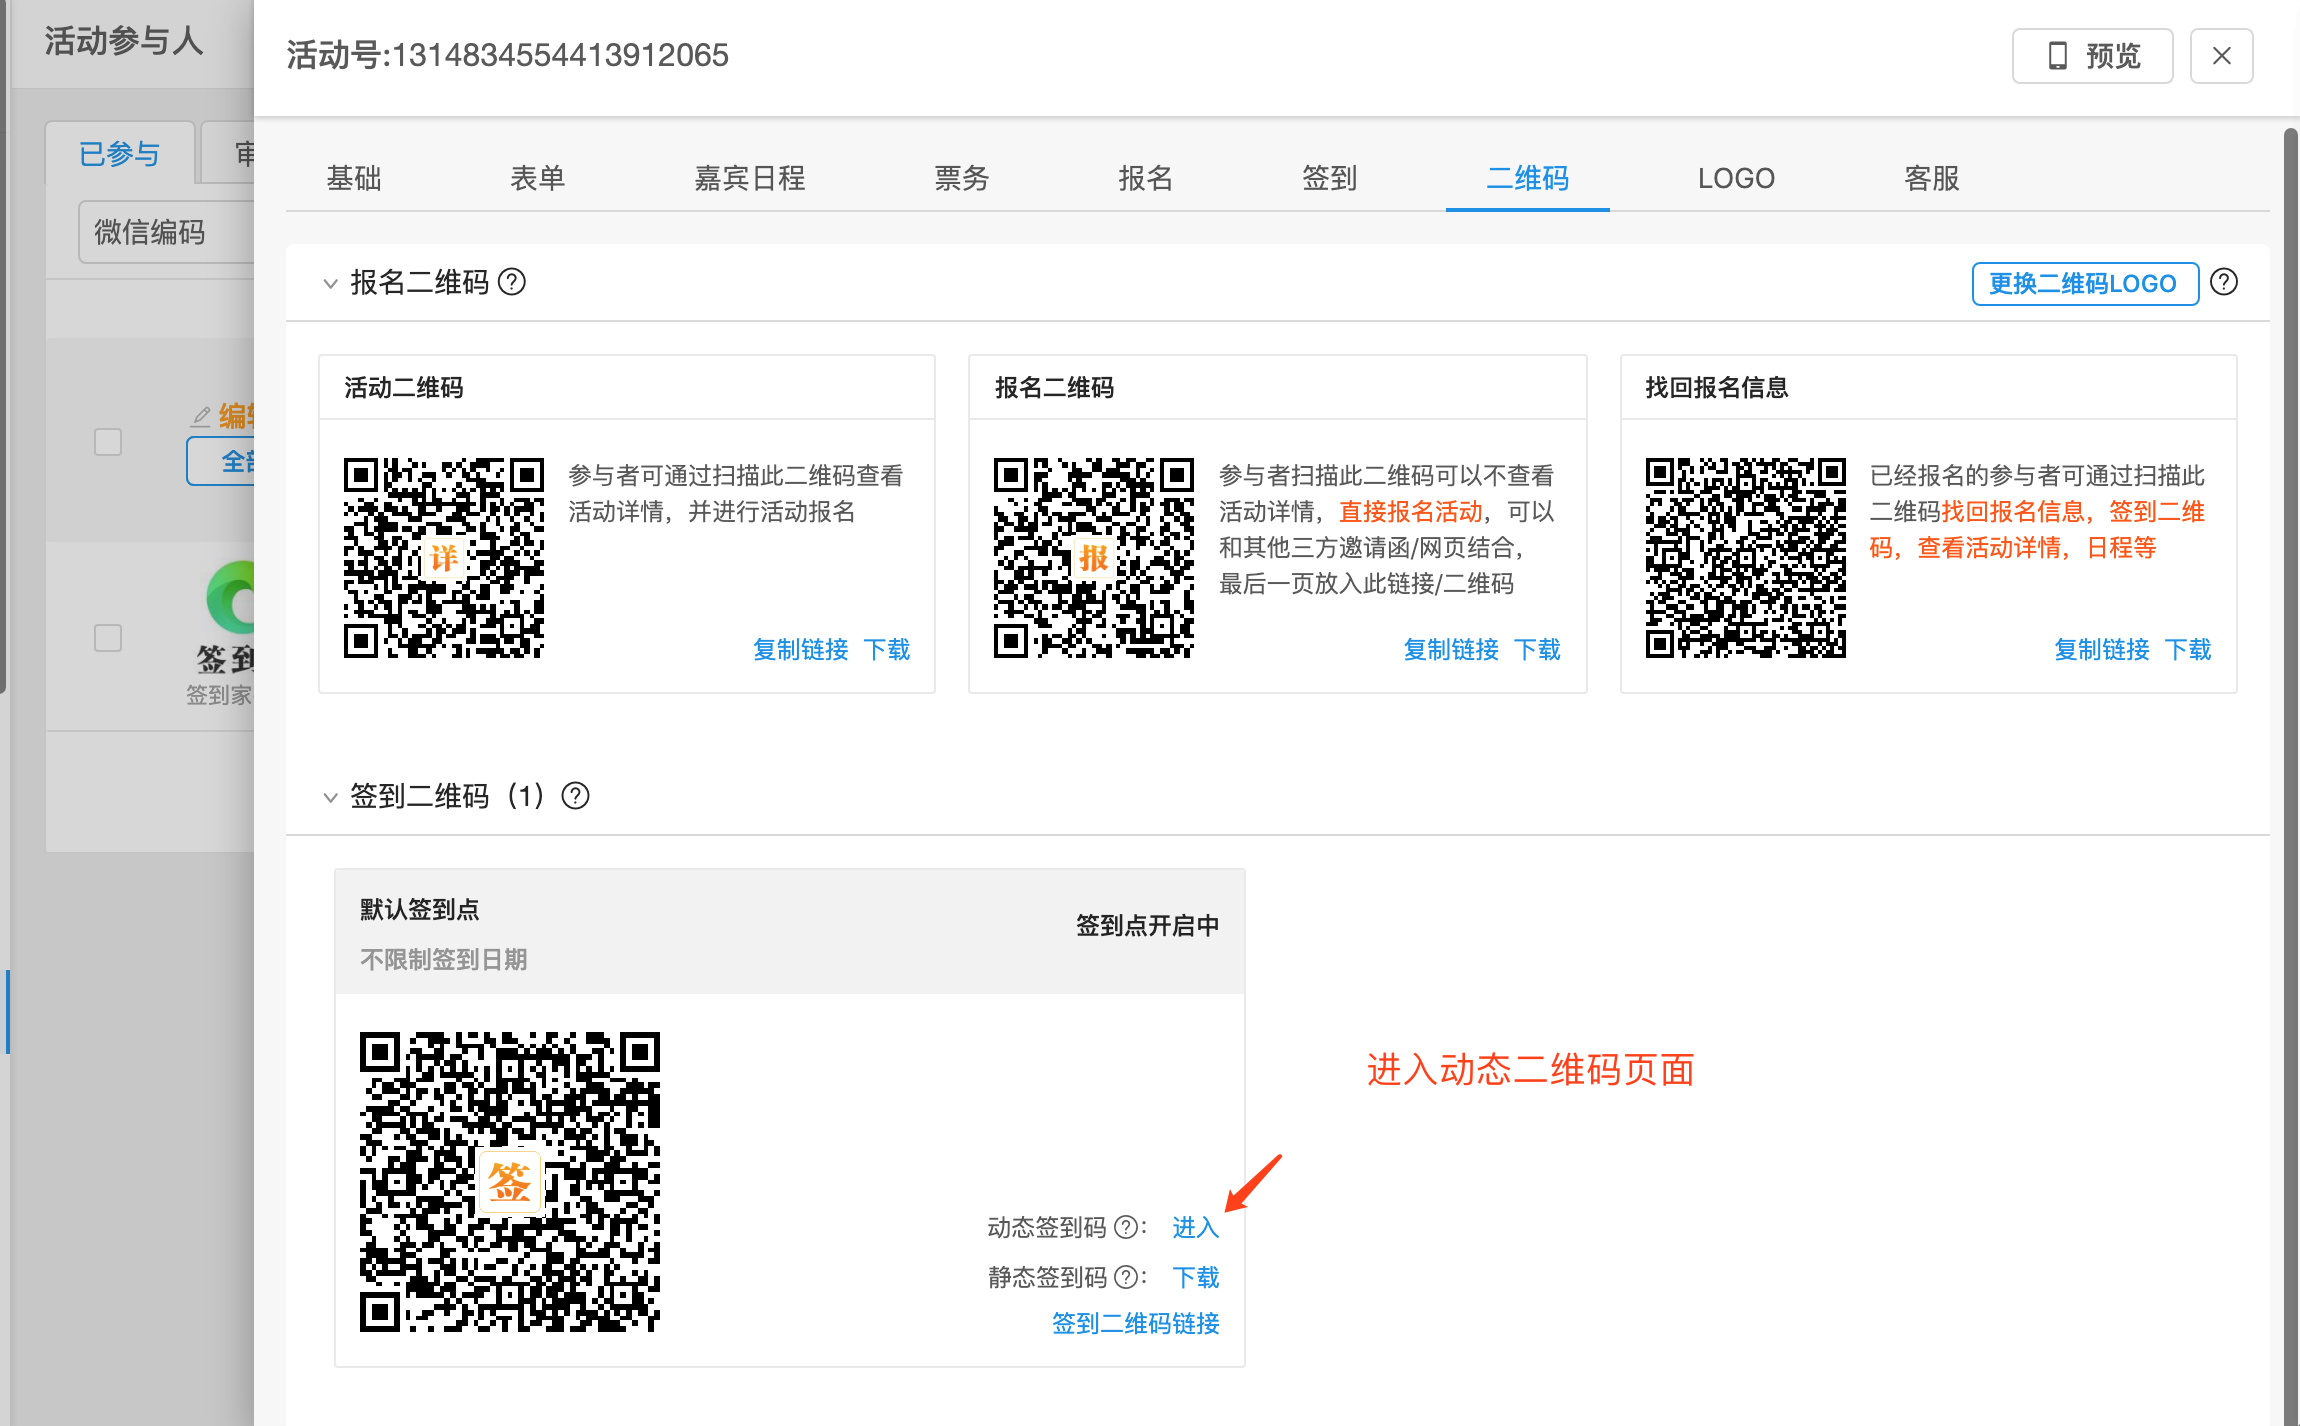Click help icon next to 更换二维码LOGO
This screenshot has width=2300, height=1426.
[2224, 282]
